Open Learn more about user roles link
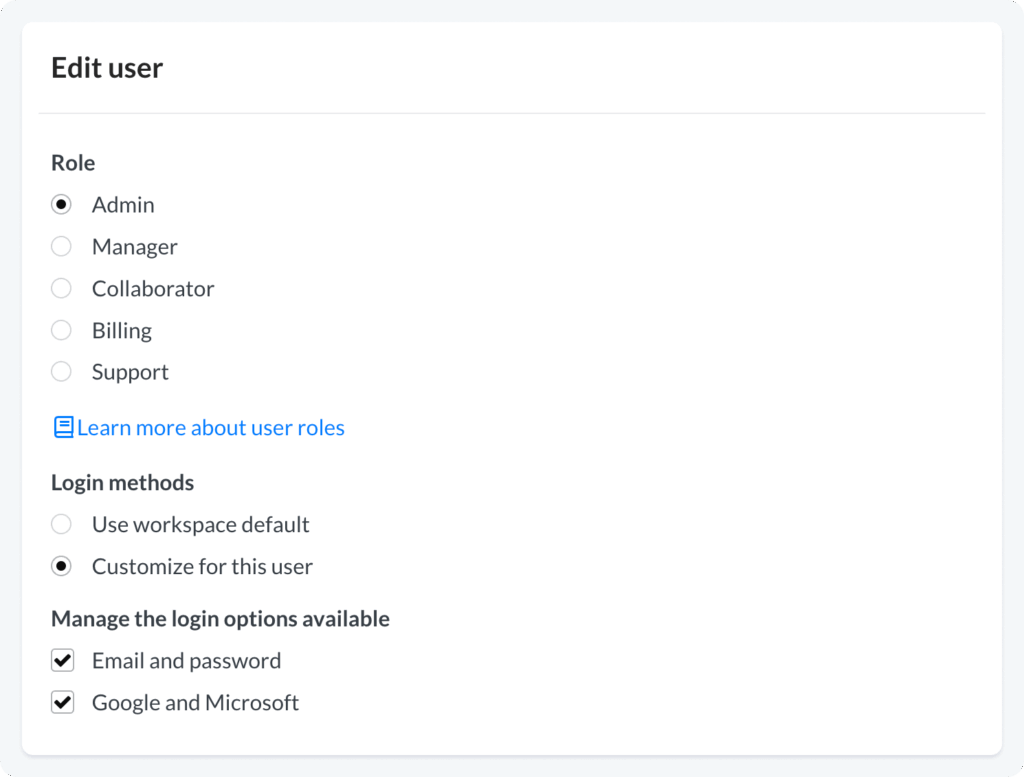Viewport: 1024px width, 777px height. [210, 428]
